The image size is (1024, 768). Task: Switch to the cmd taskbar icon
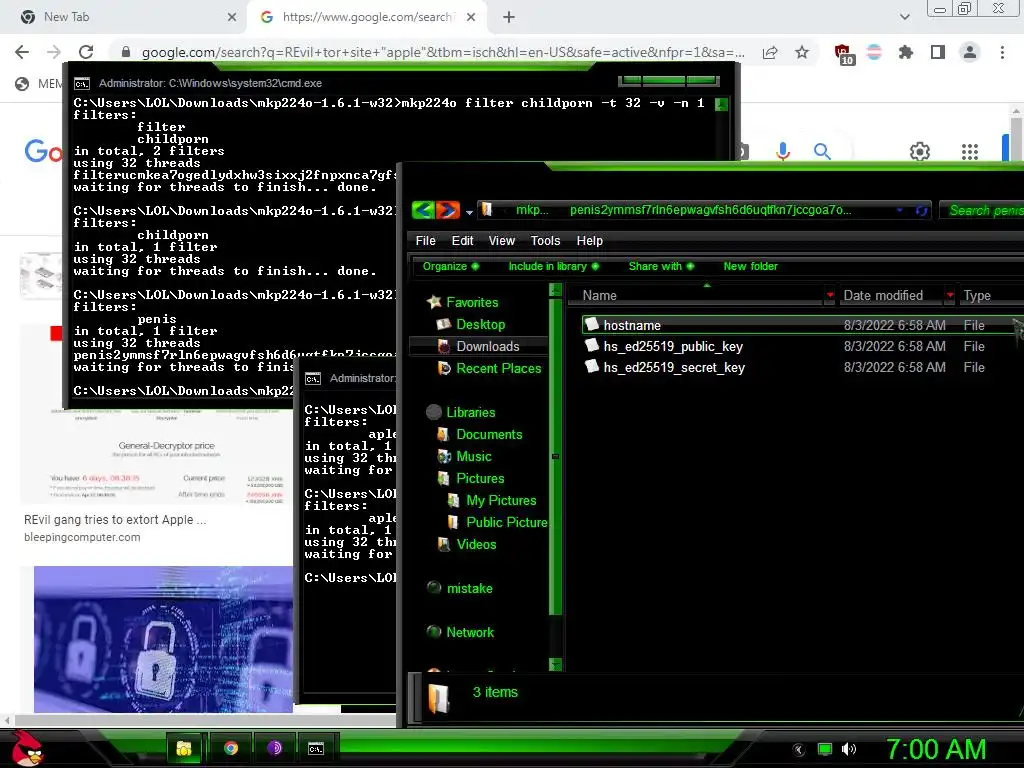(x=316, y=749)
